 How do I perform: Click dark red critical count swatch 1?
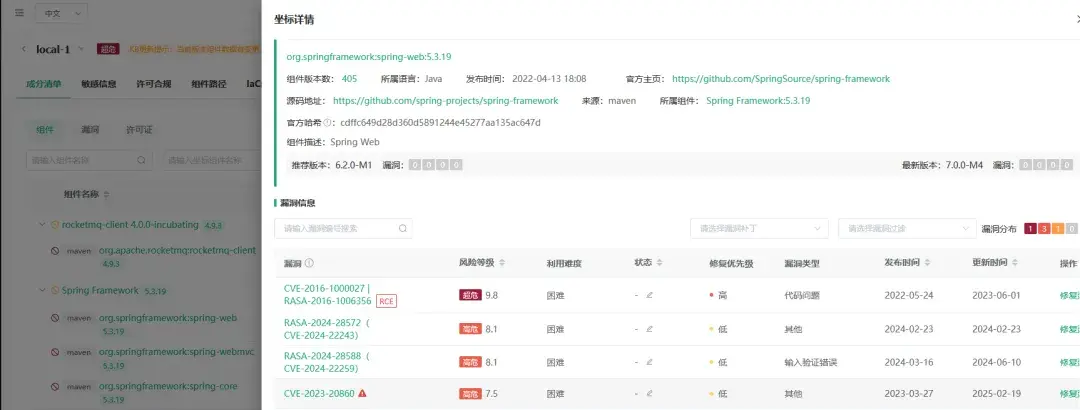pos(1031,229)
